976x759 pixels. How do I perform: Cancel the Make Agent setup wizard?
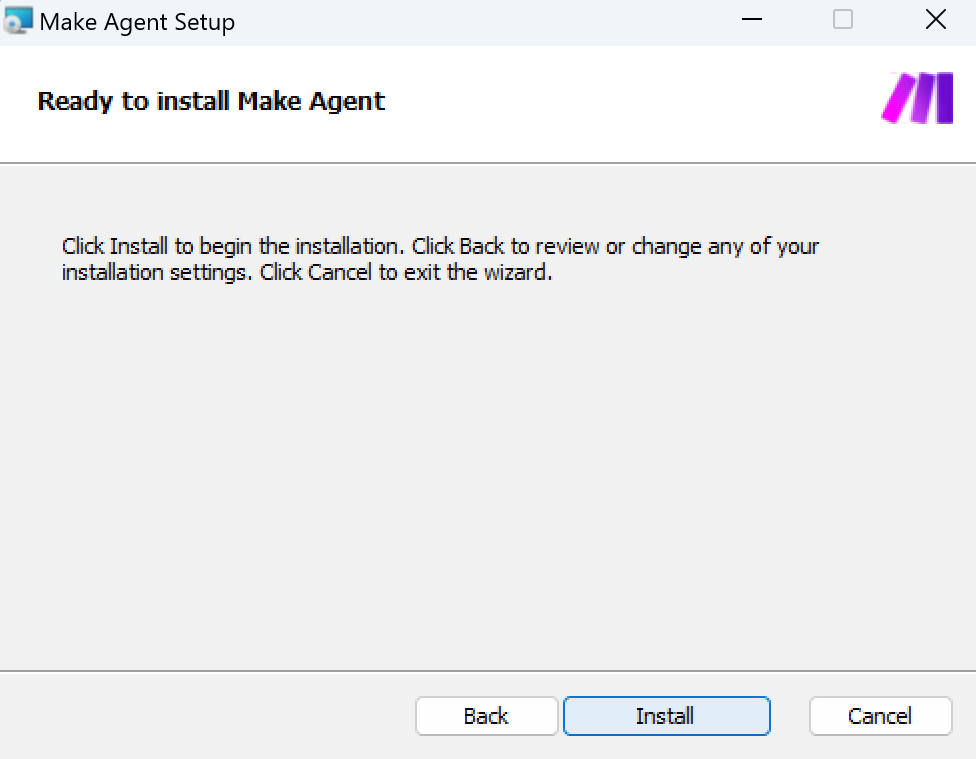pyautogui.click(x=880, y=716)
